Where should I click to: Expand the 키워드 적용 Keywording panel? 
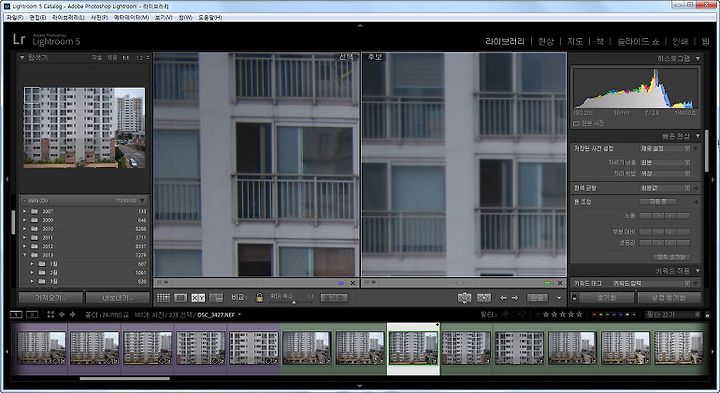tap(698, 271)
